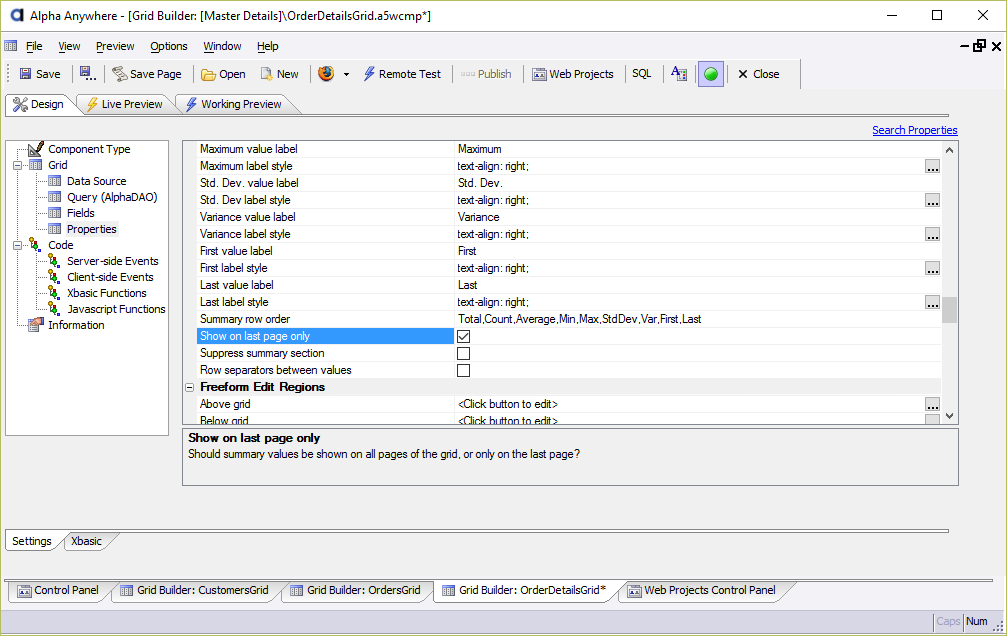Open the Options menu
The image size is (1007, 636).
[169, 46]
